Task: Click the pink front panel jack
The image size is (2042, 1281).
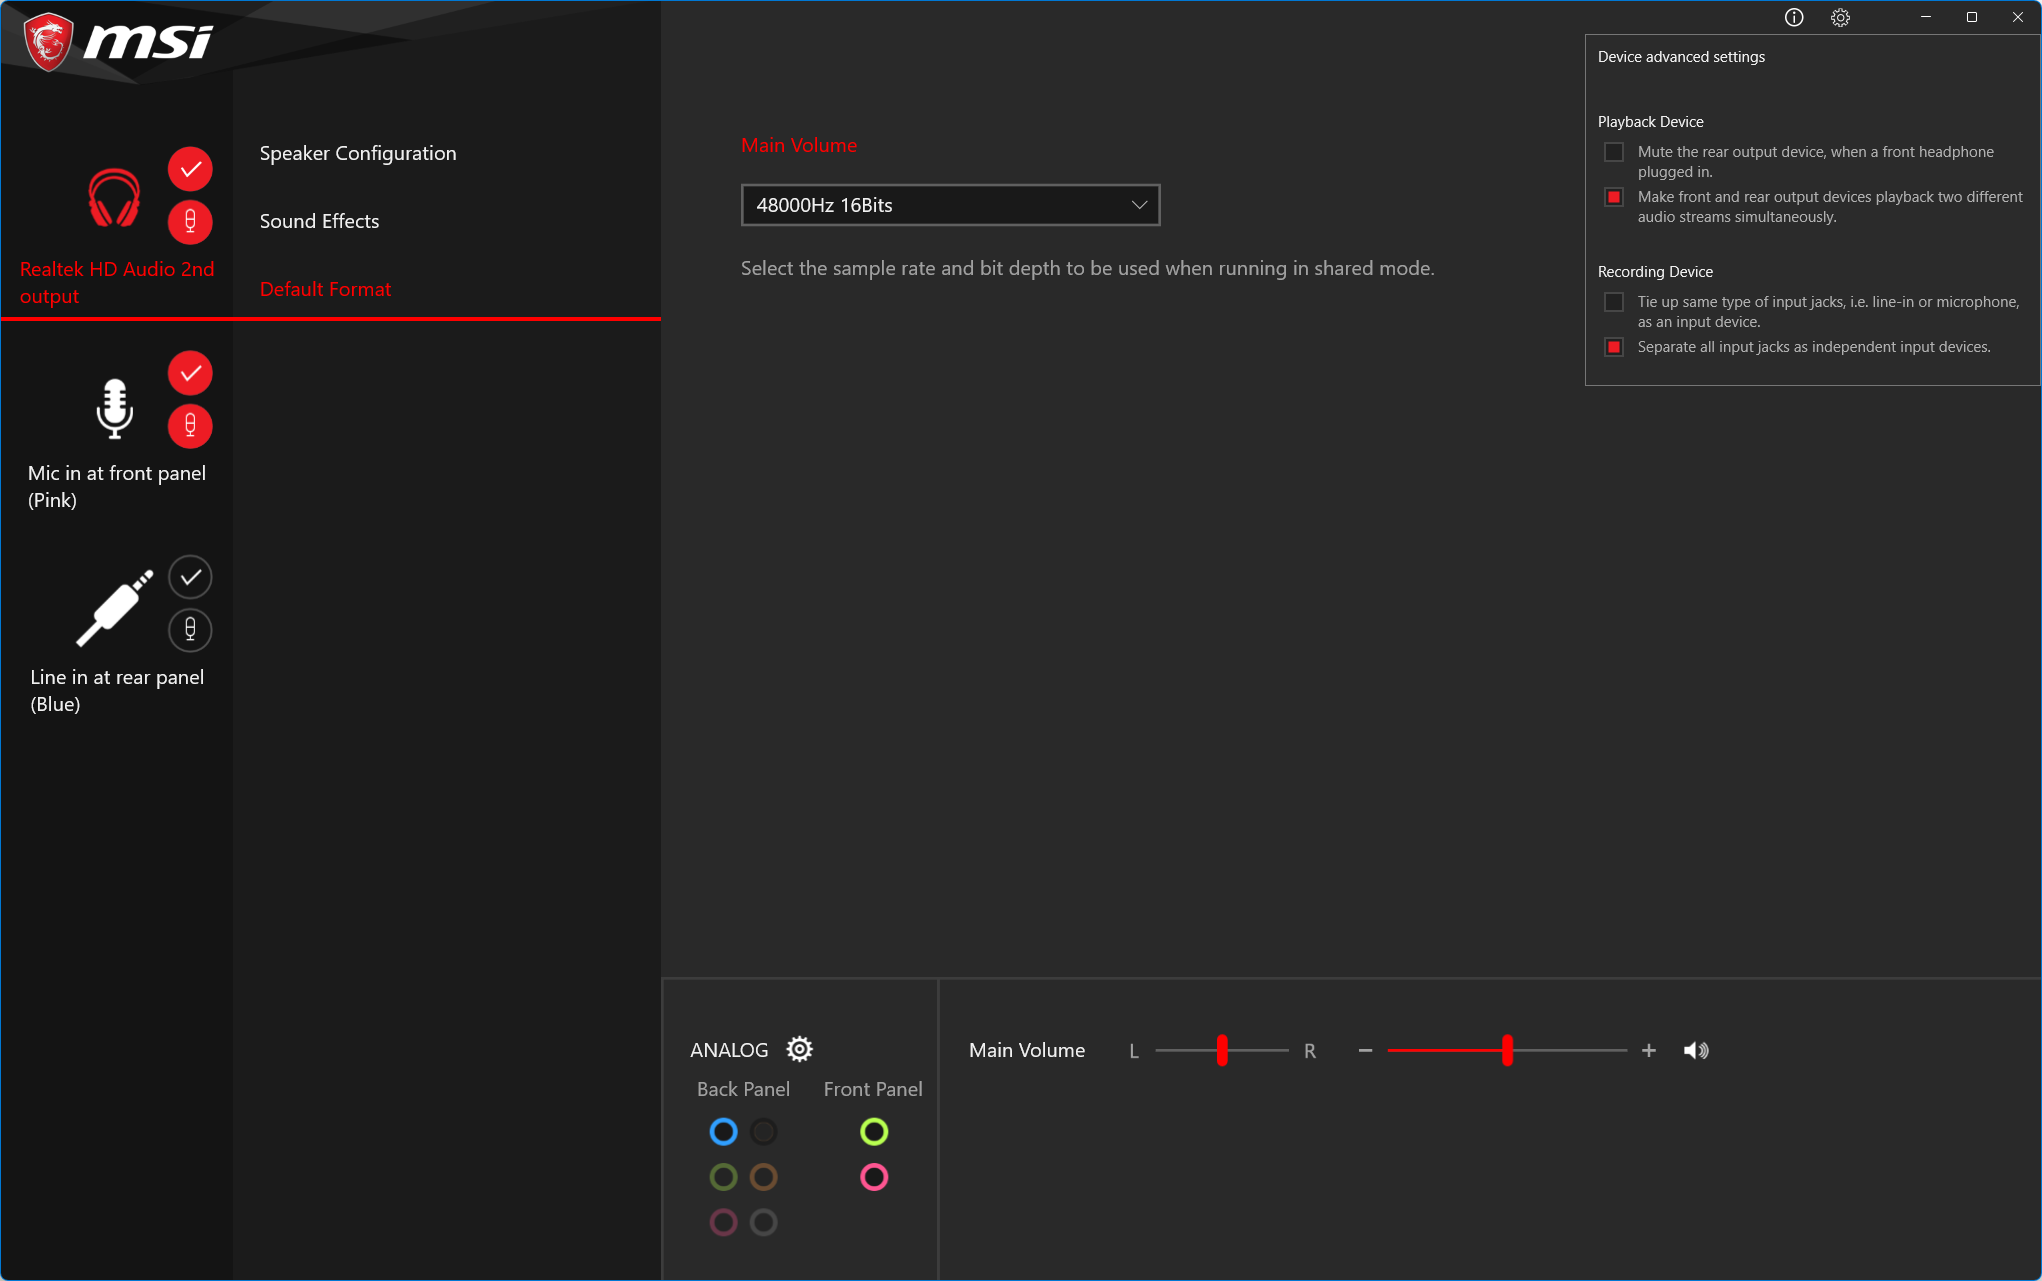Action: click(x=874, y=1177)
